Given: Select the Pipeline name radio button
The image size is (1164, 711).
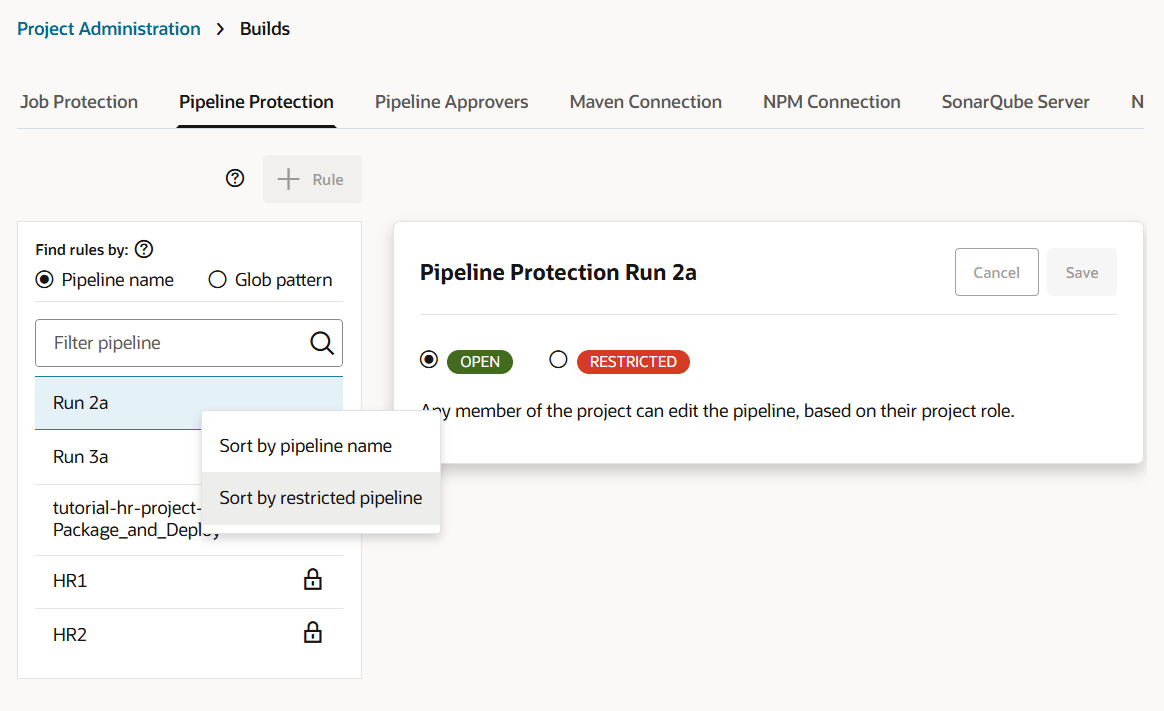Looking at the screenshot, I should [x=44, y=280].
